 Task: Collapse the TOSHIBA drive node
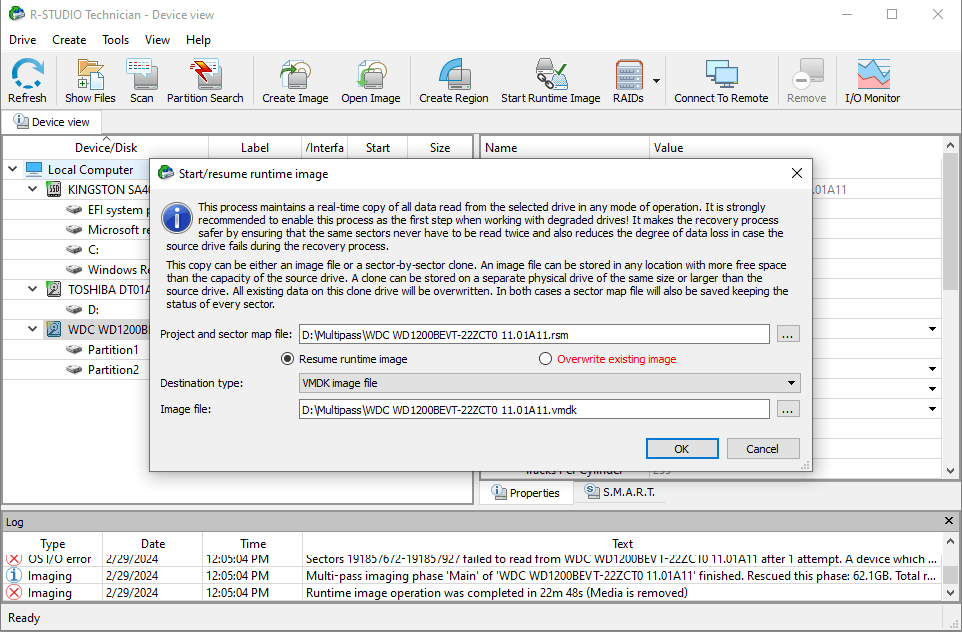coord(33,288)
